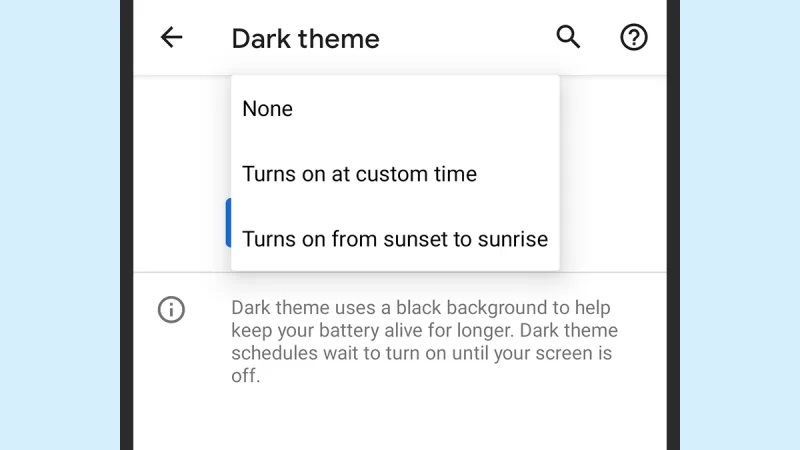Click the dark theme description paragraph
800x450 pixels.
[424, 342]
